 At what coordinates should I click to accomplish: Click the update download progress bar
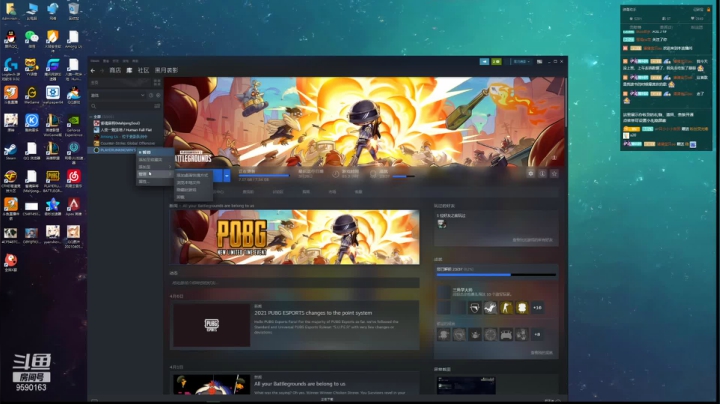pos(264,175)
